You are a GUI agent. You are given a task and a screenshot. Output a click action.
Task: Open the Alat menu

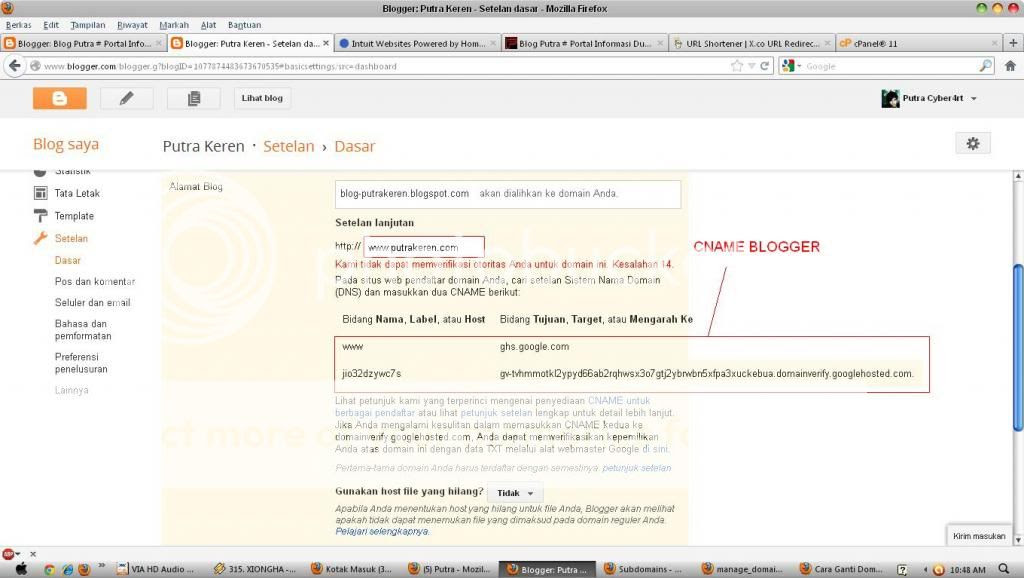point(208,25)
